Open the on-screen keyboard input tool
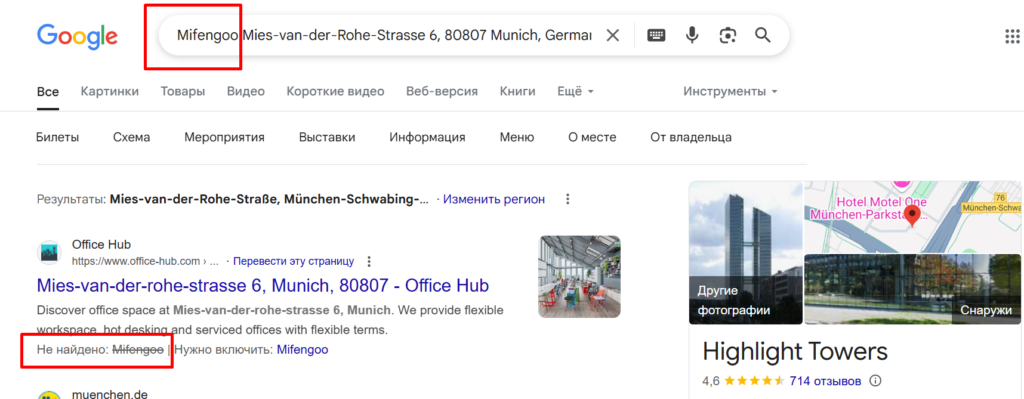The height and width of the screenshot is (399, 1024). (656, 35)
